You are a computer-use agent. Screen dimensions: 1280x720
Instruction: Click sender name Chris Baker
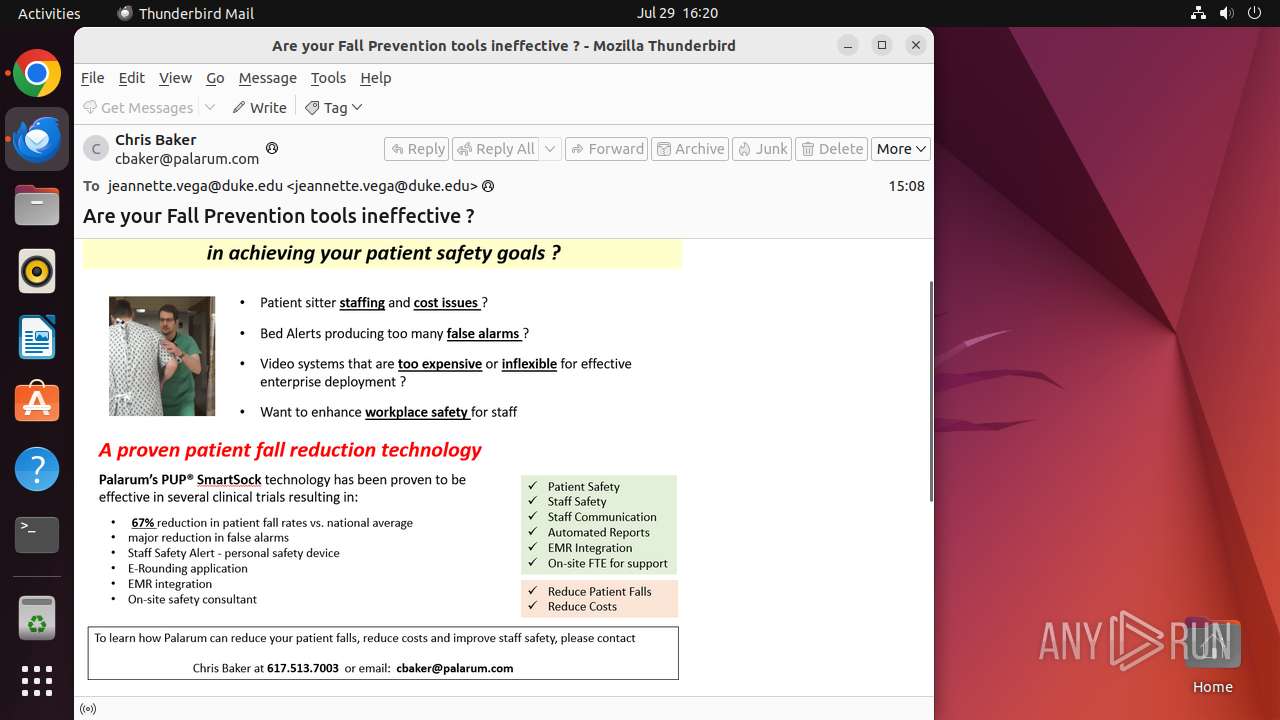pyautogui.click(x=155, y=139)
